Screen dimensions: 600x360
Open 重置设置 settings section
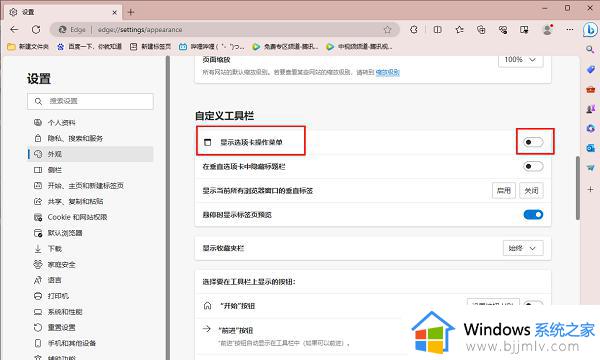pos(90,327)
